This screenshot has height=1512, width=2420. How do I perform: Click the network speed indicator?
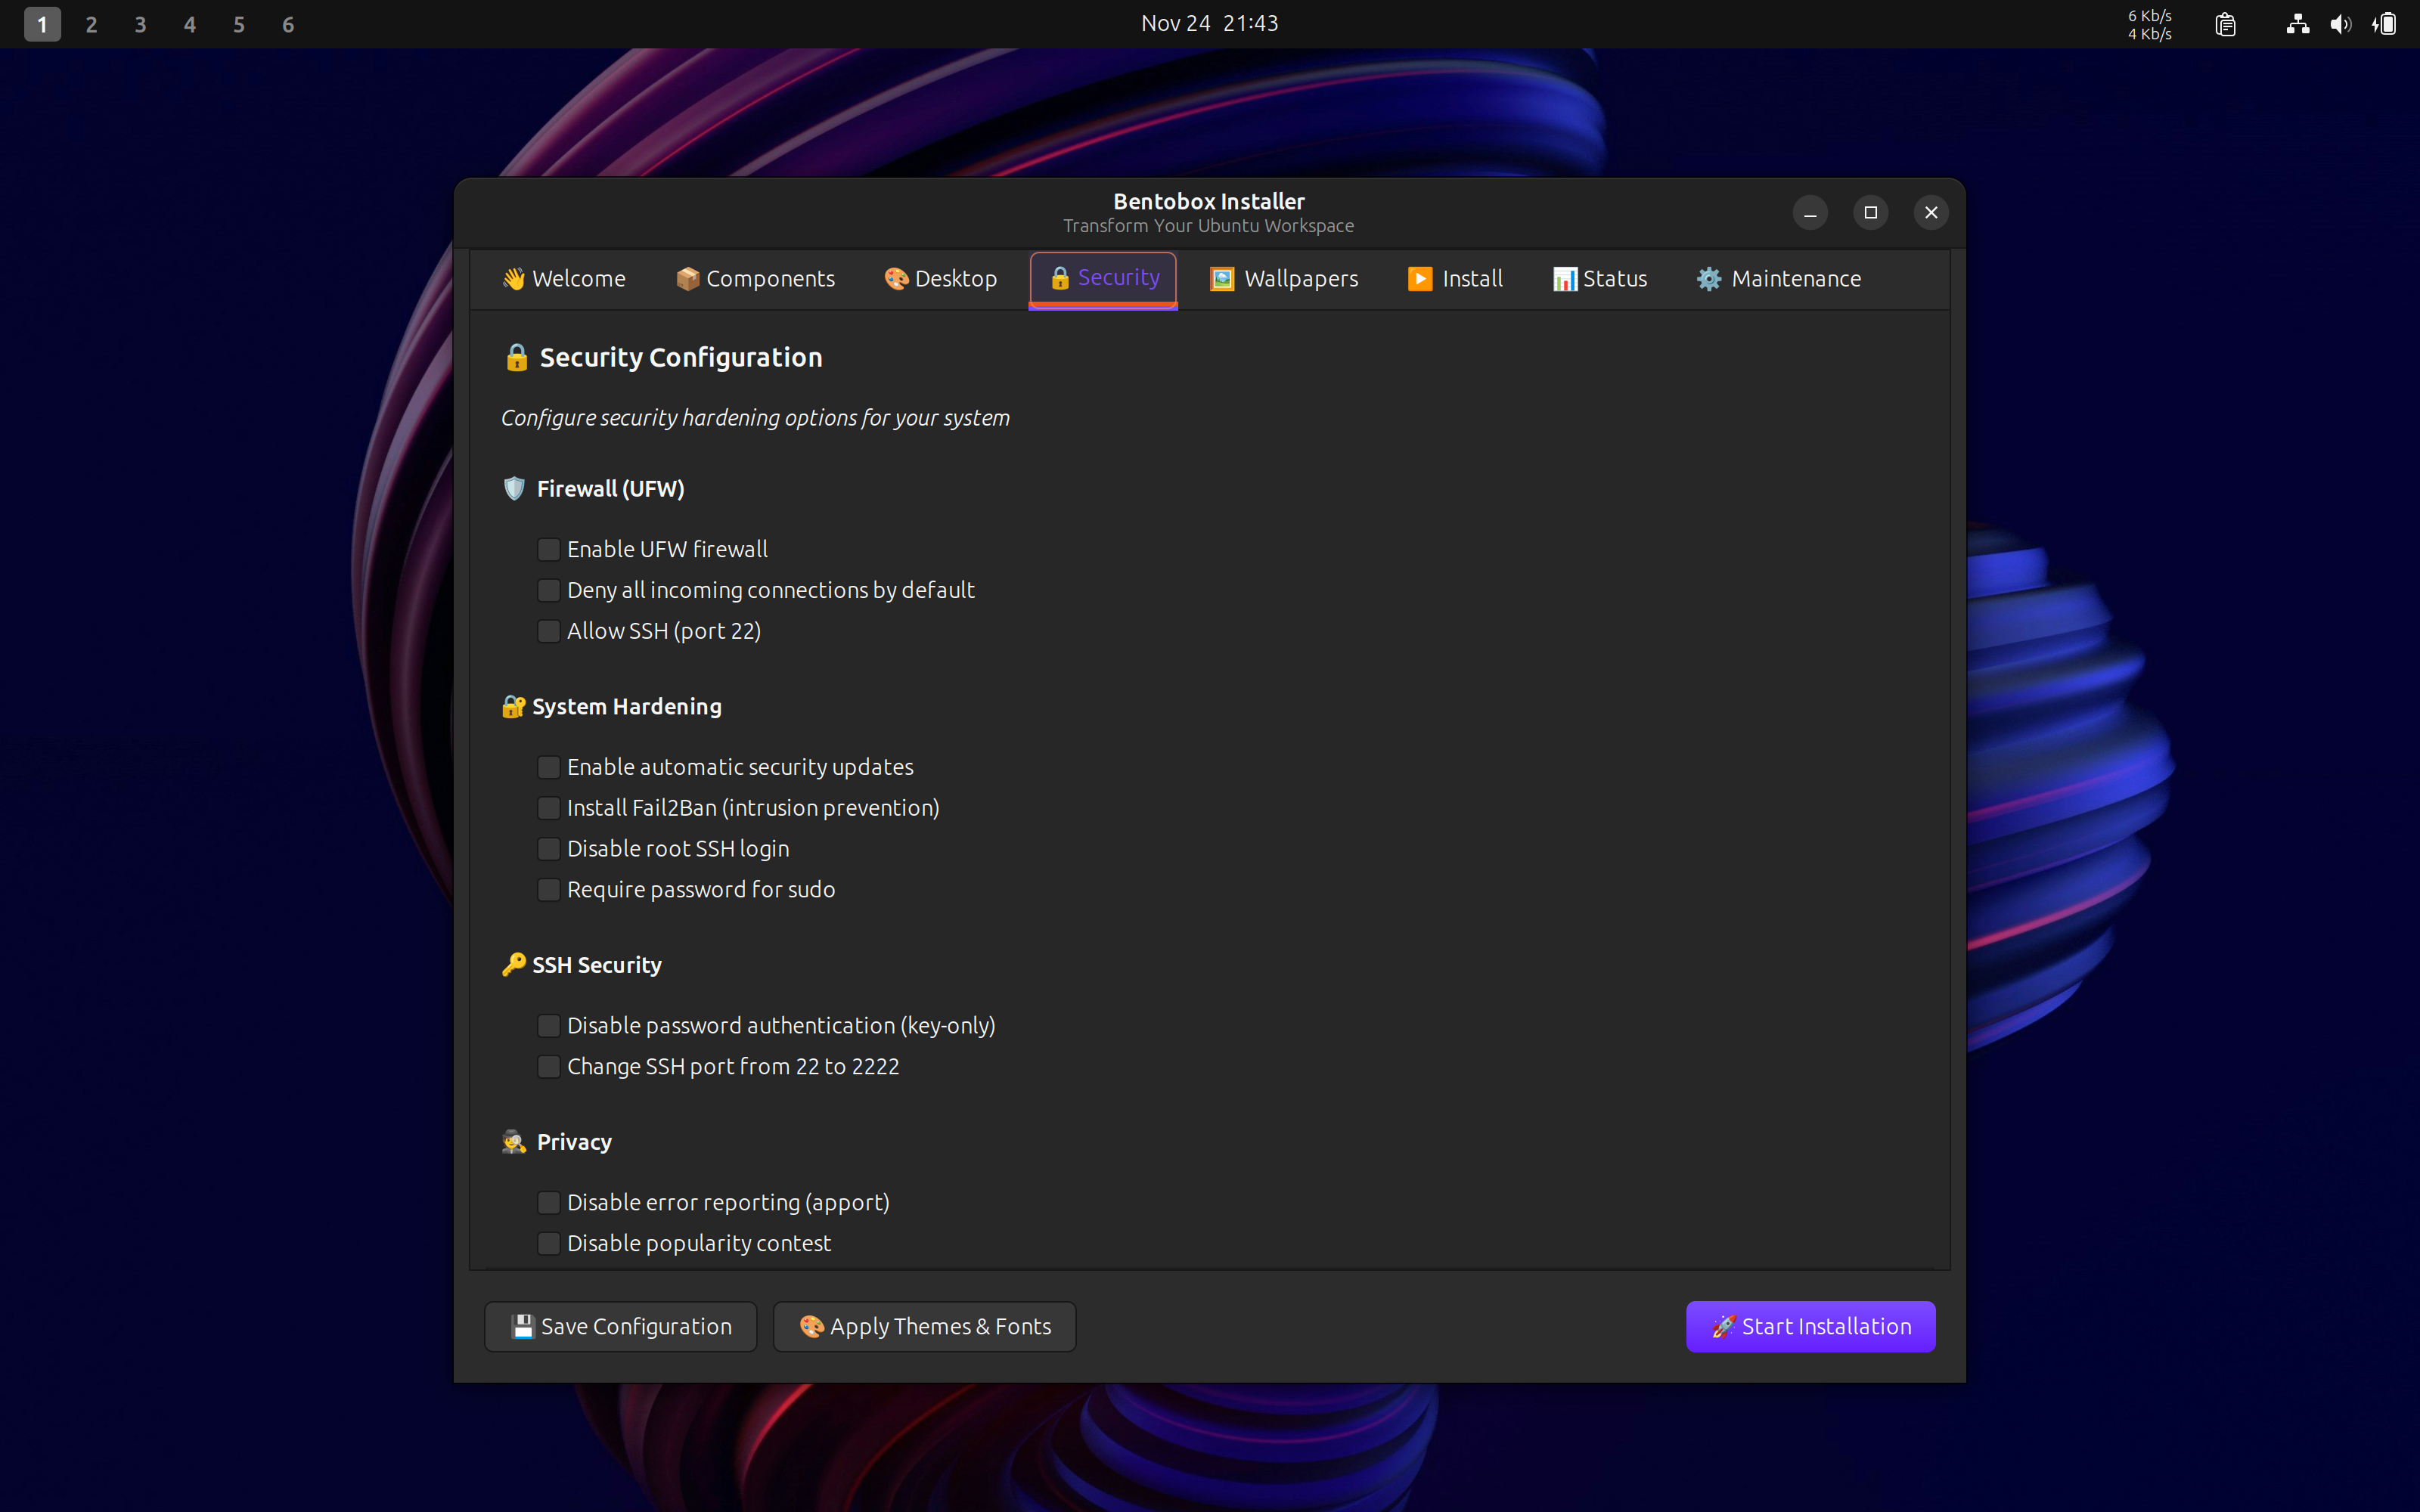pos(2149,24)
